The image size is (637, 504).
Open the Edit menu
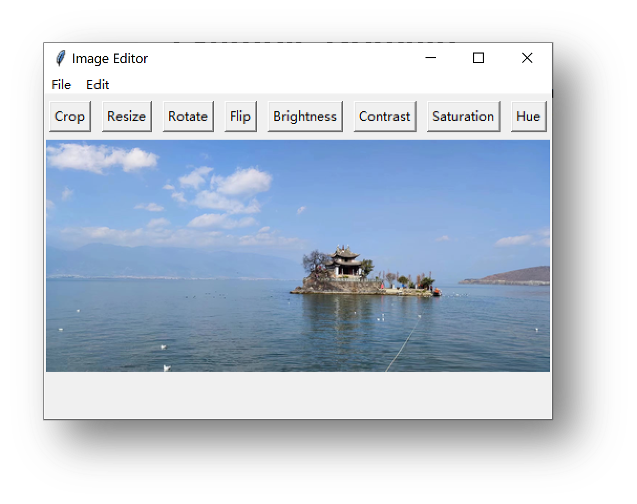pos(97,85)
